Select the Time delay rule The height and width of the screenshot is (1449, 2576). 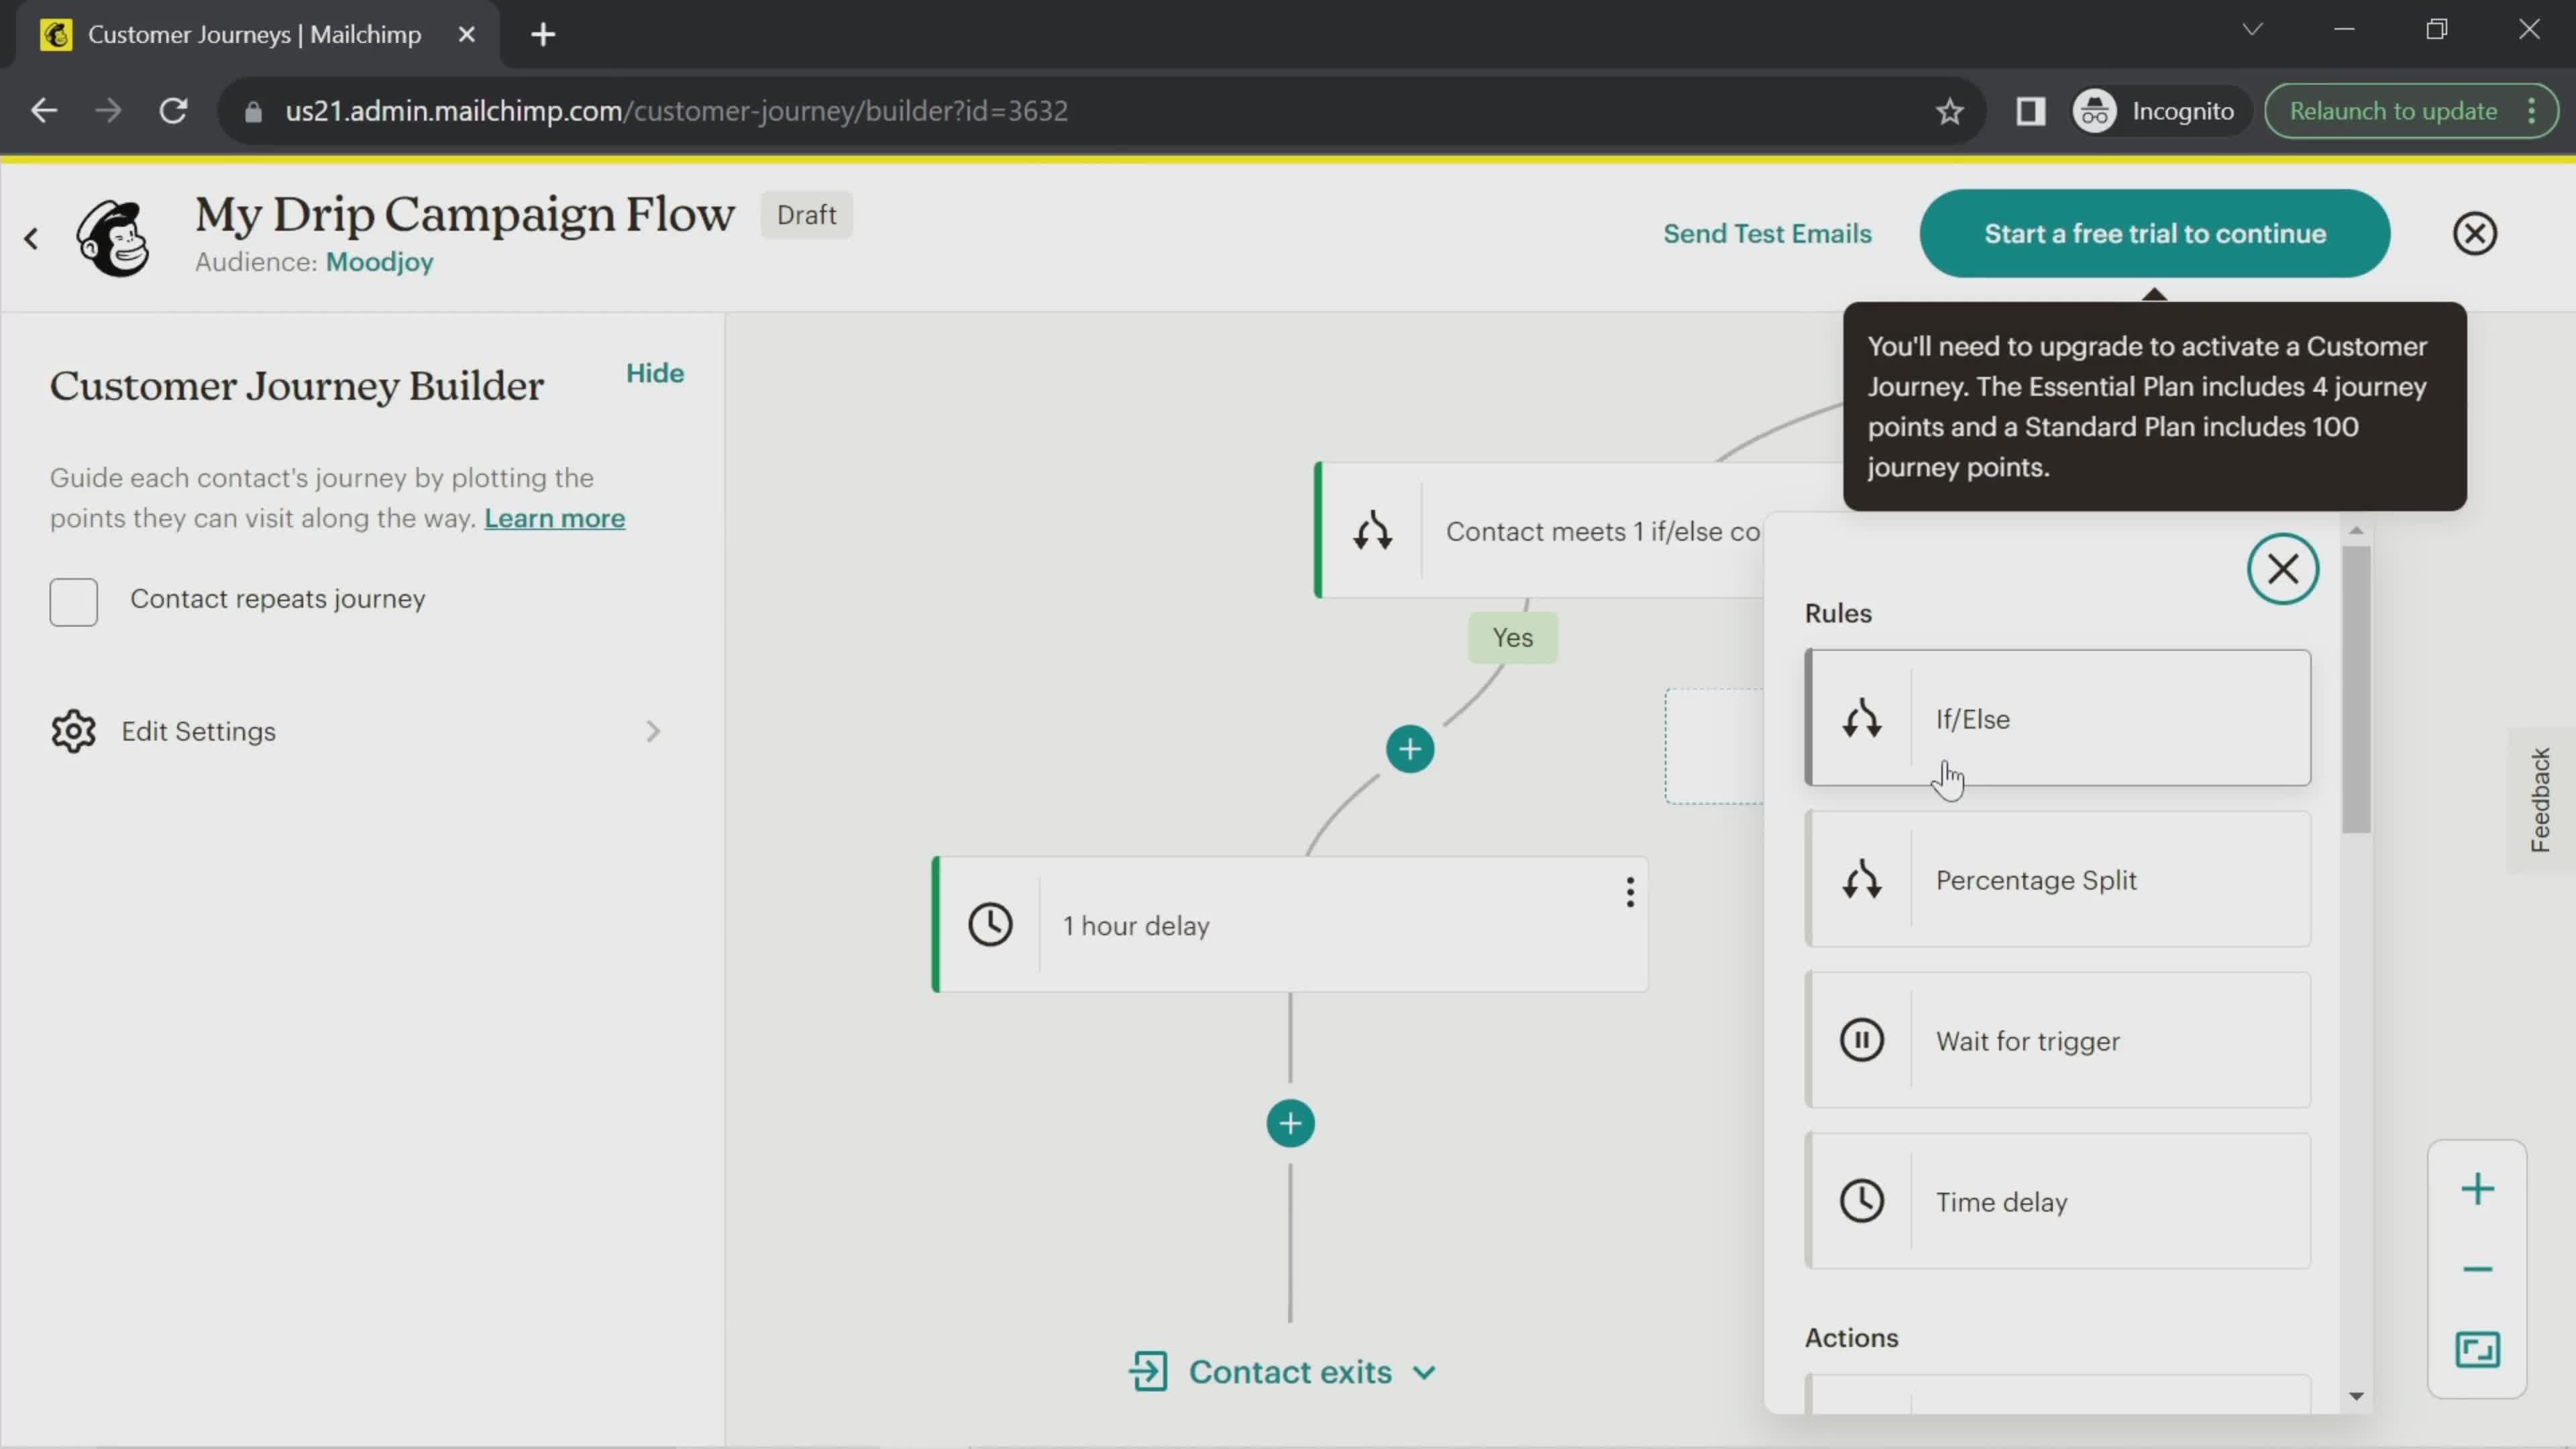coord(2057,1203)
